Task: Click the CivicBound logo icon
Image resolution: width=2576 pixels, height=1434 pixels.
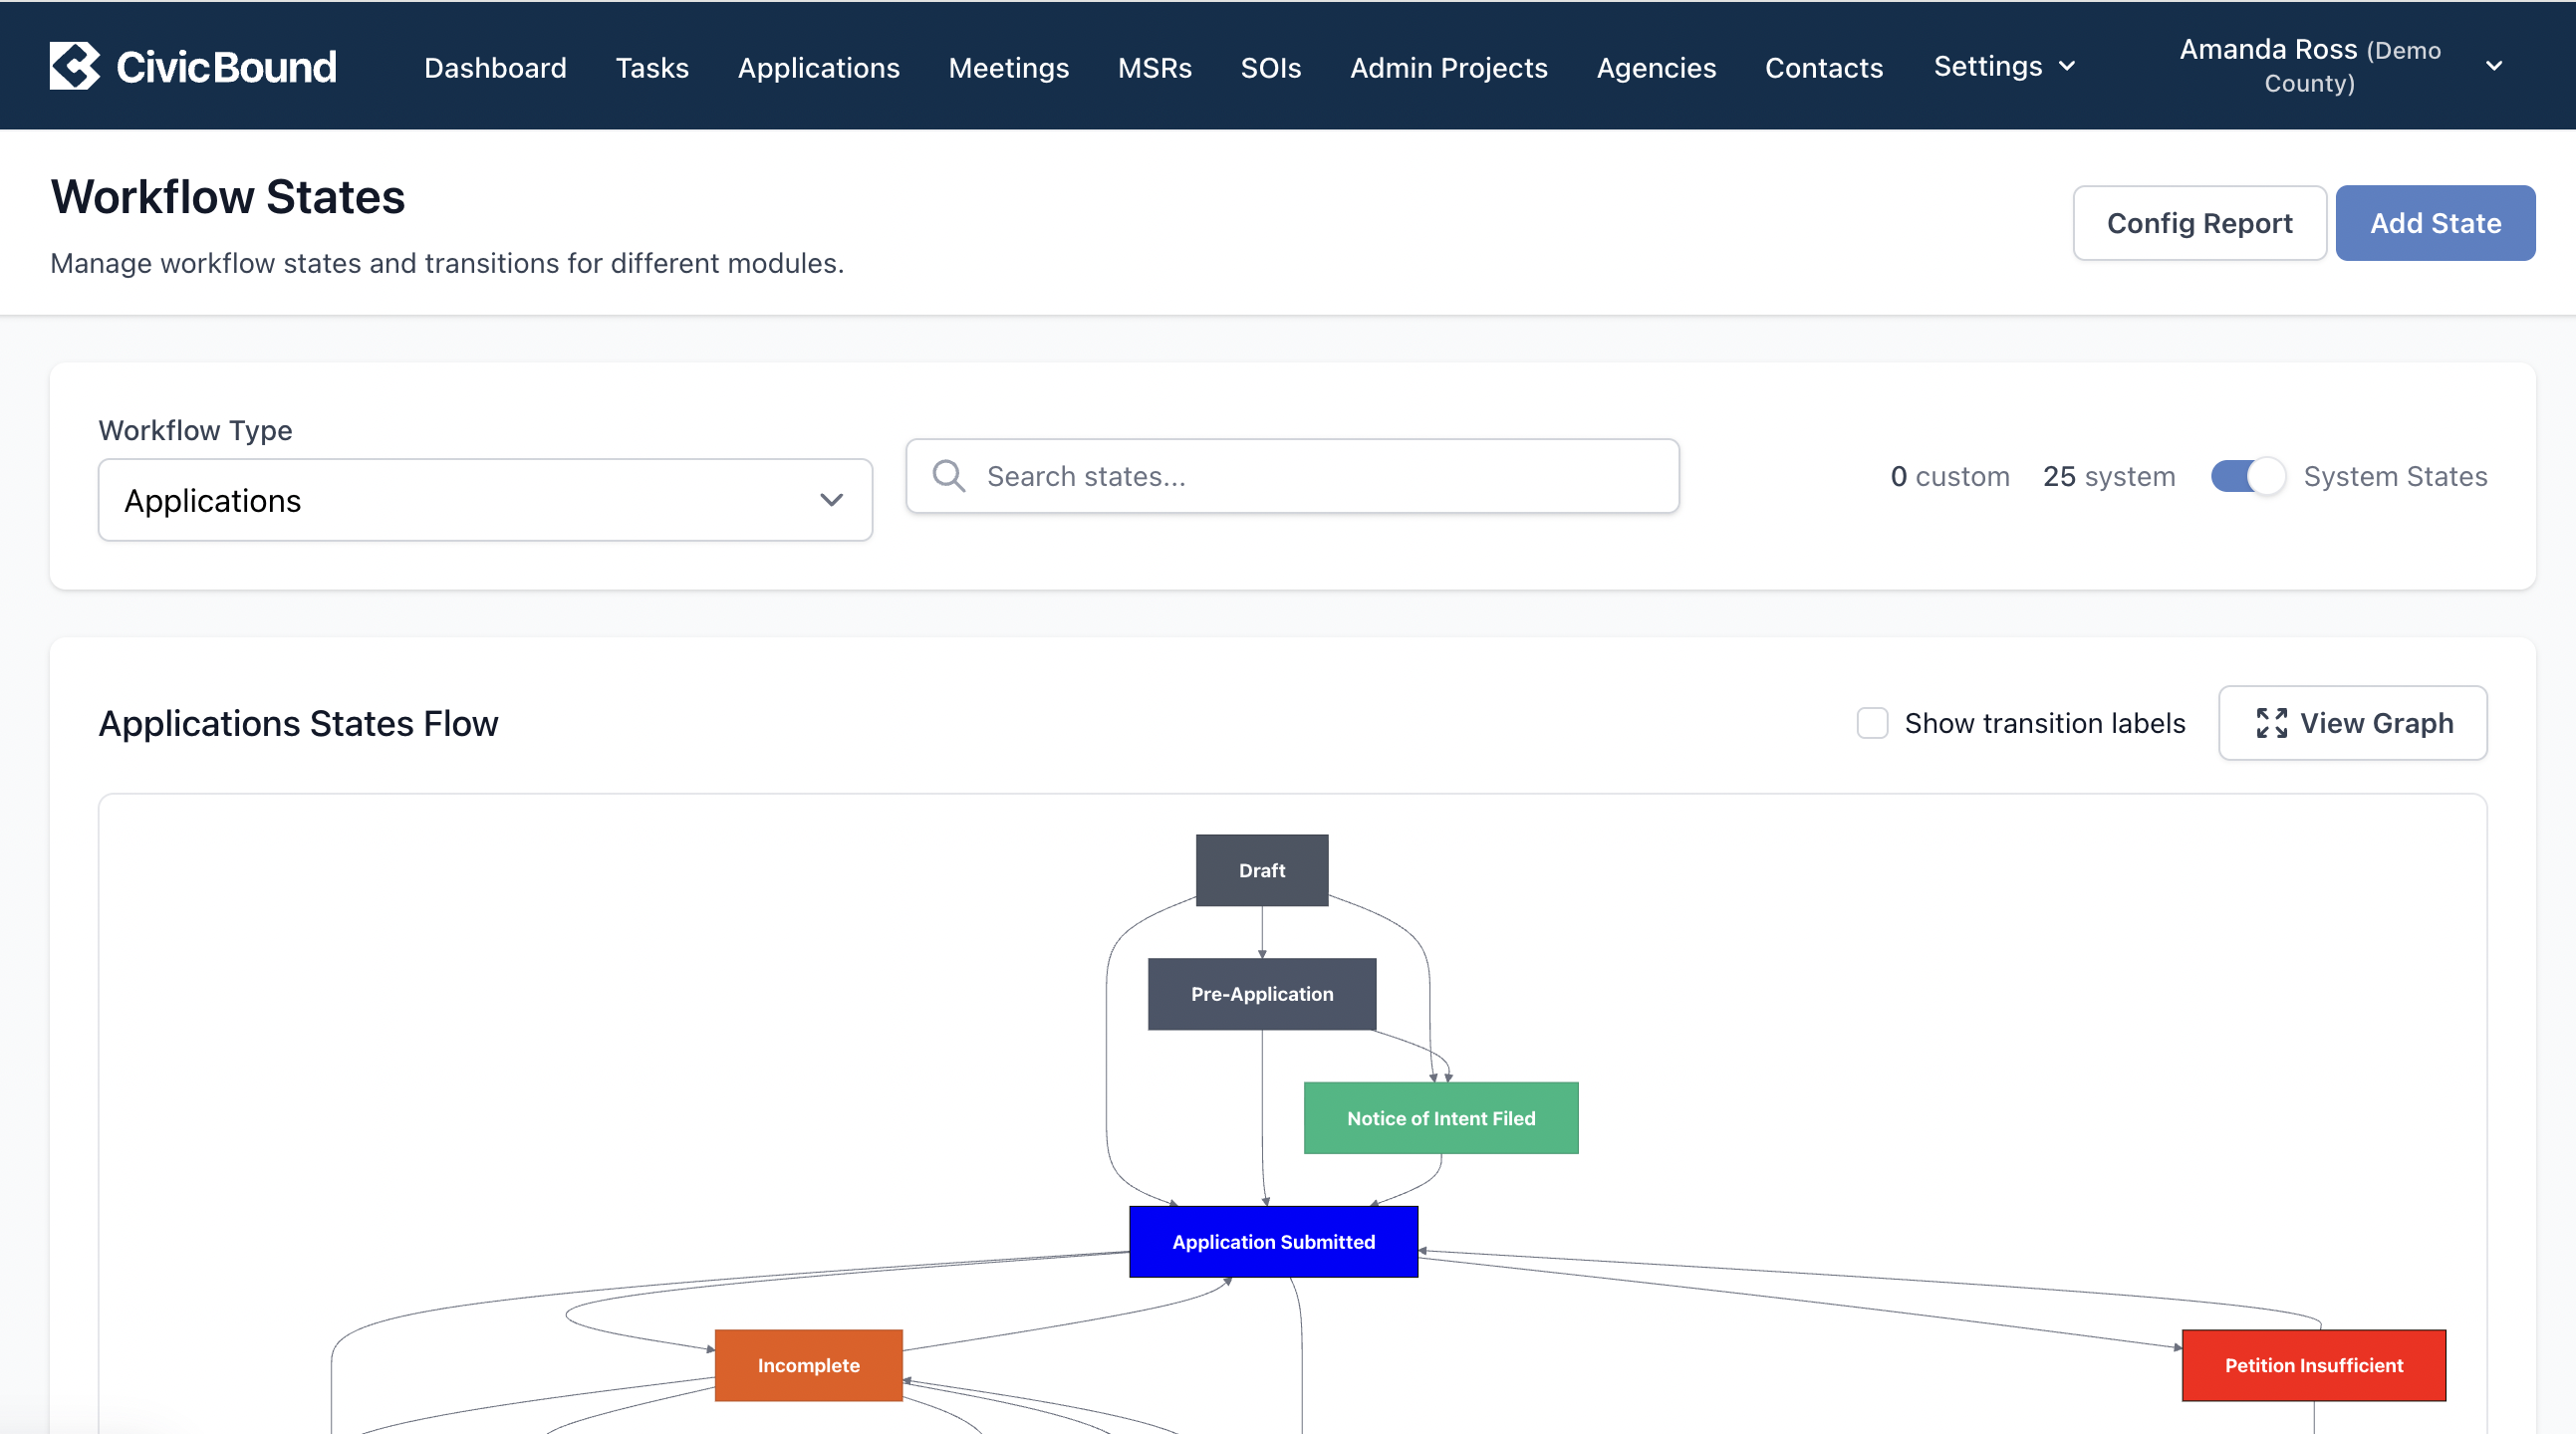Action: (75, 66)
